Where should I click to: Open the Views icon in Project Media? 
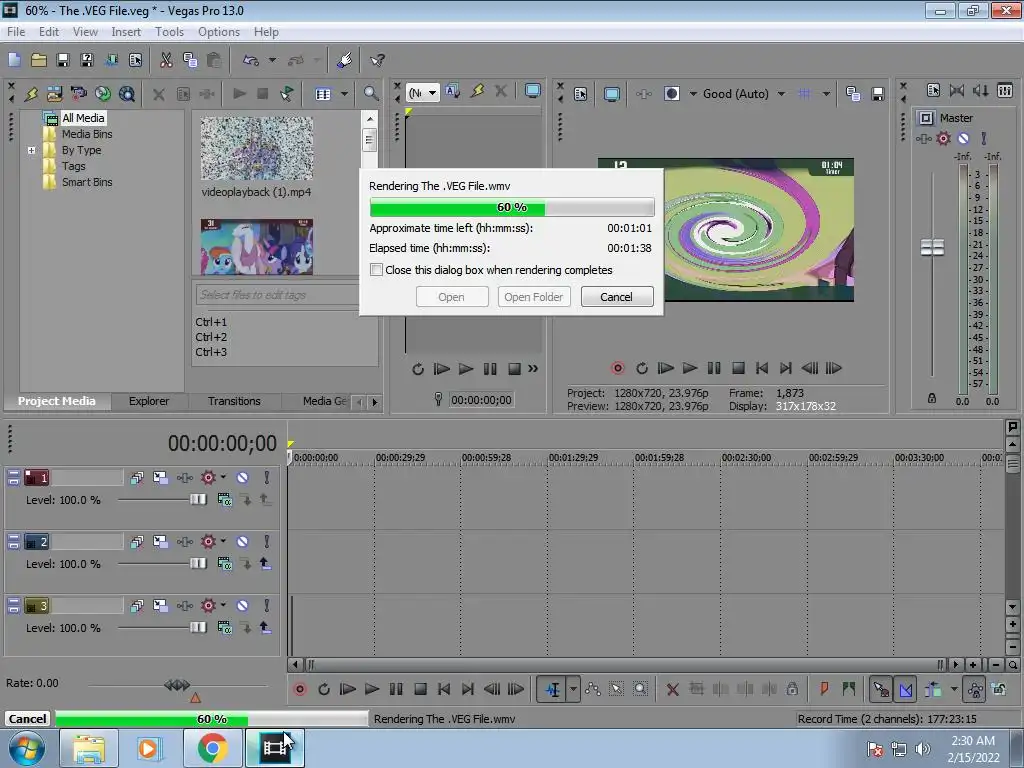point(323,93)
